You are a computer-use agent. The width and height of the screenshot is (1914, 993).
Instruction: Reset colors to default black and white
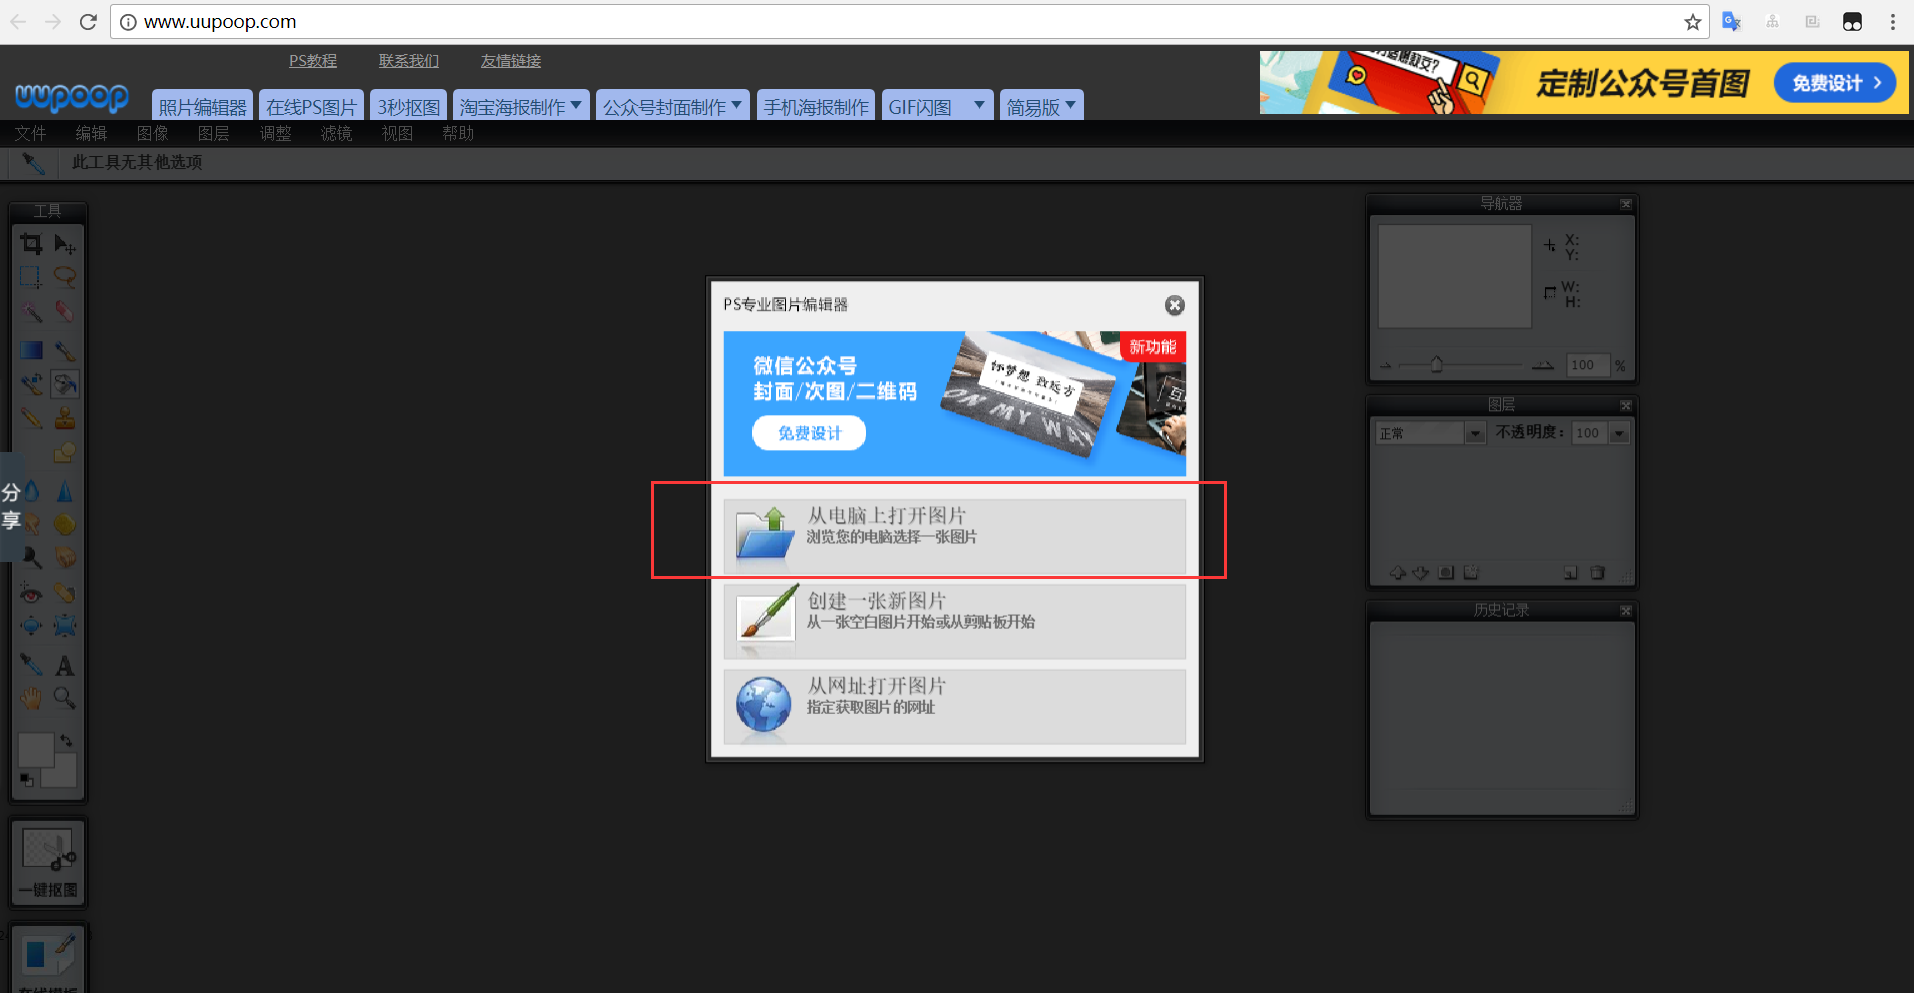click(x=27, y=780)
